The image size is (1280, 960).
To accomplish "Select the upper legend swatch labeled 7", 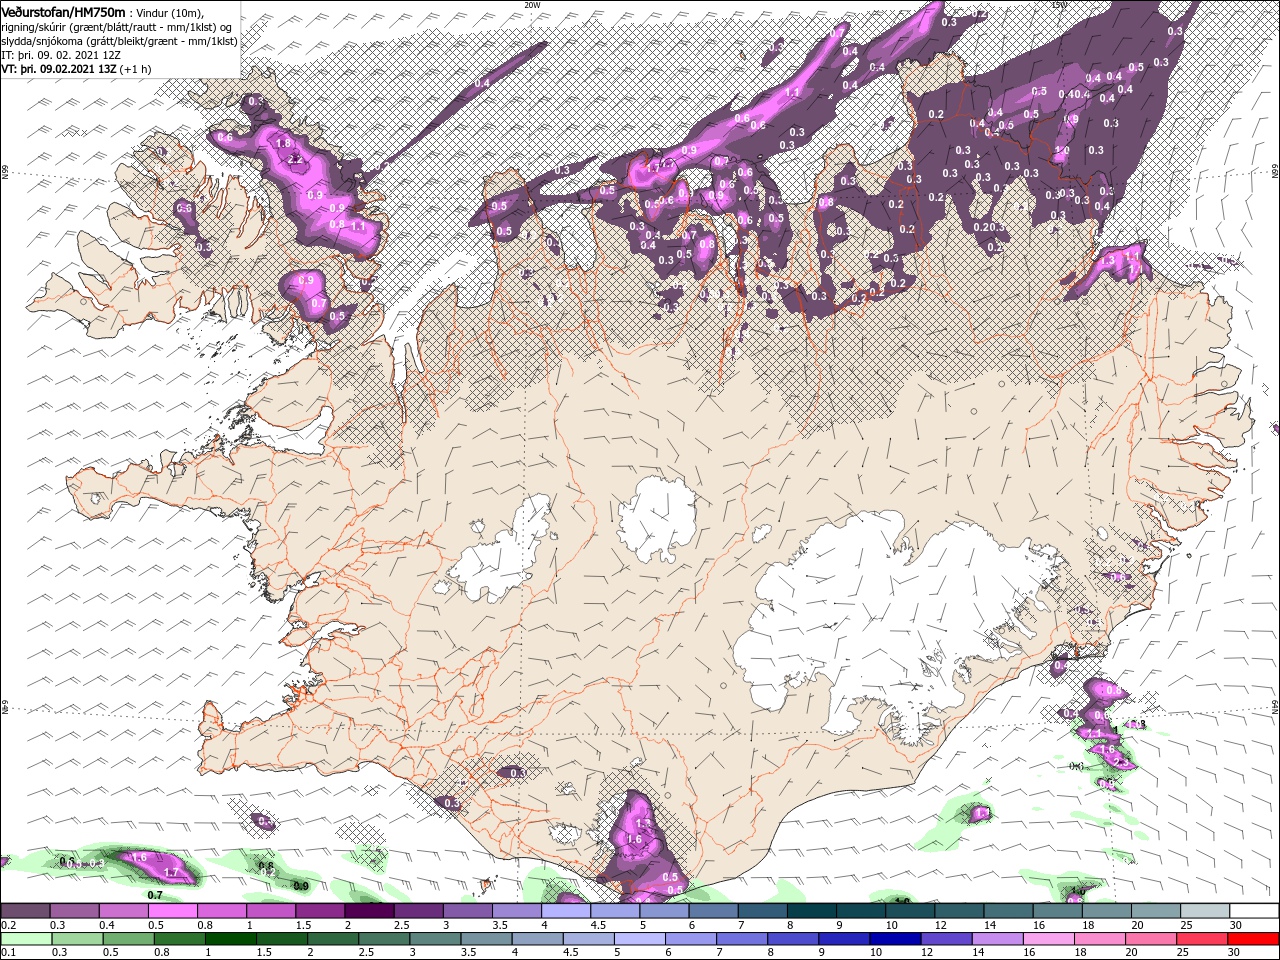I will [x=762, y=911].
